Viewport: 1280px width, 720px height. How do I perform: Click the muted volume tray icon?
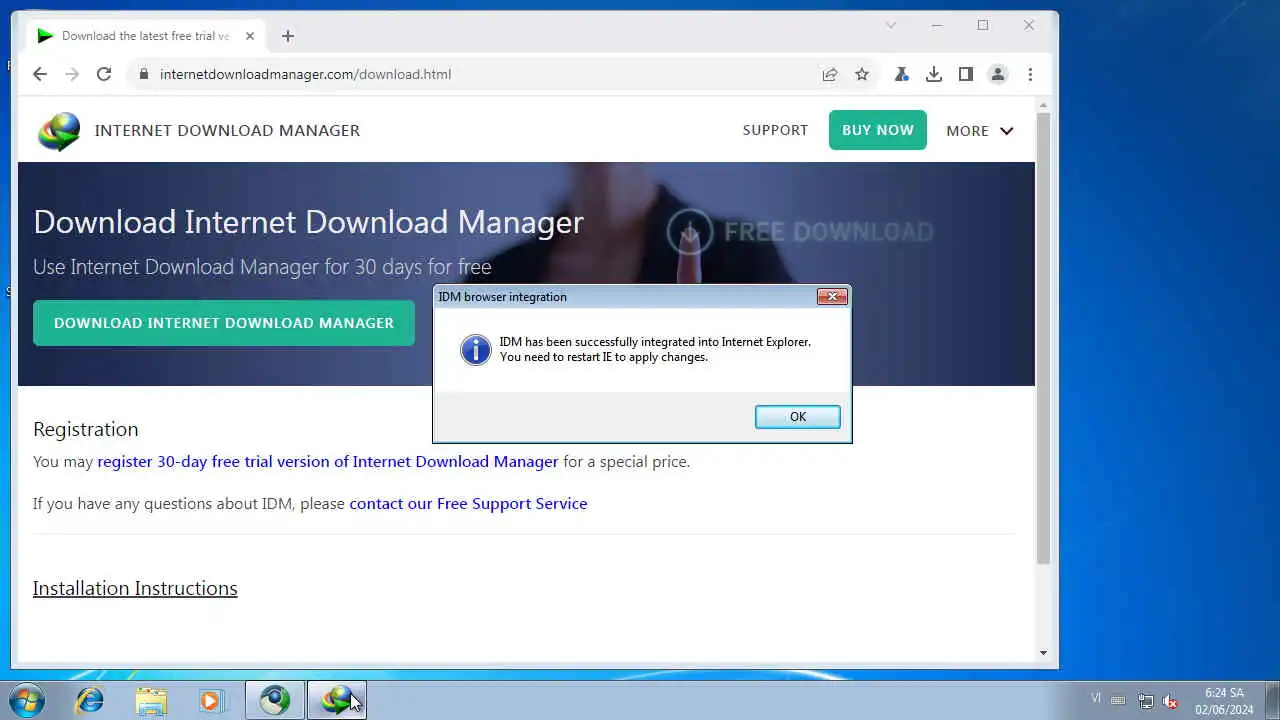click(1170, 701)
